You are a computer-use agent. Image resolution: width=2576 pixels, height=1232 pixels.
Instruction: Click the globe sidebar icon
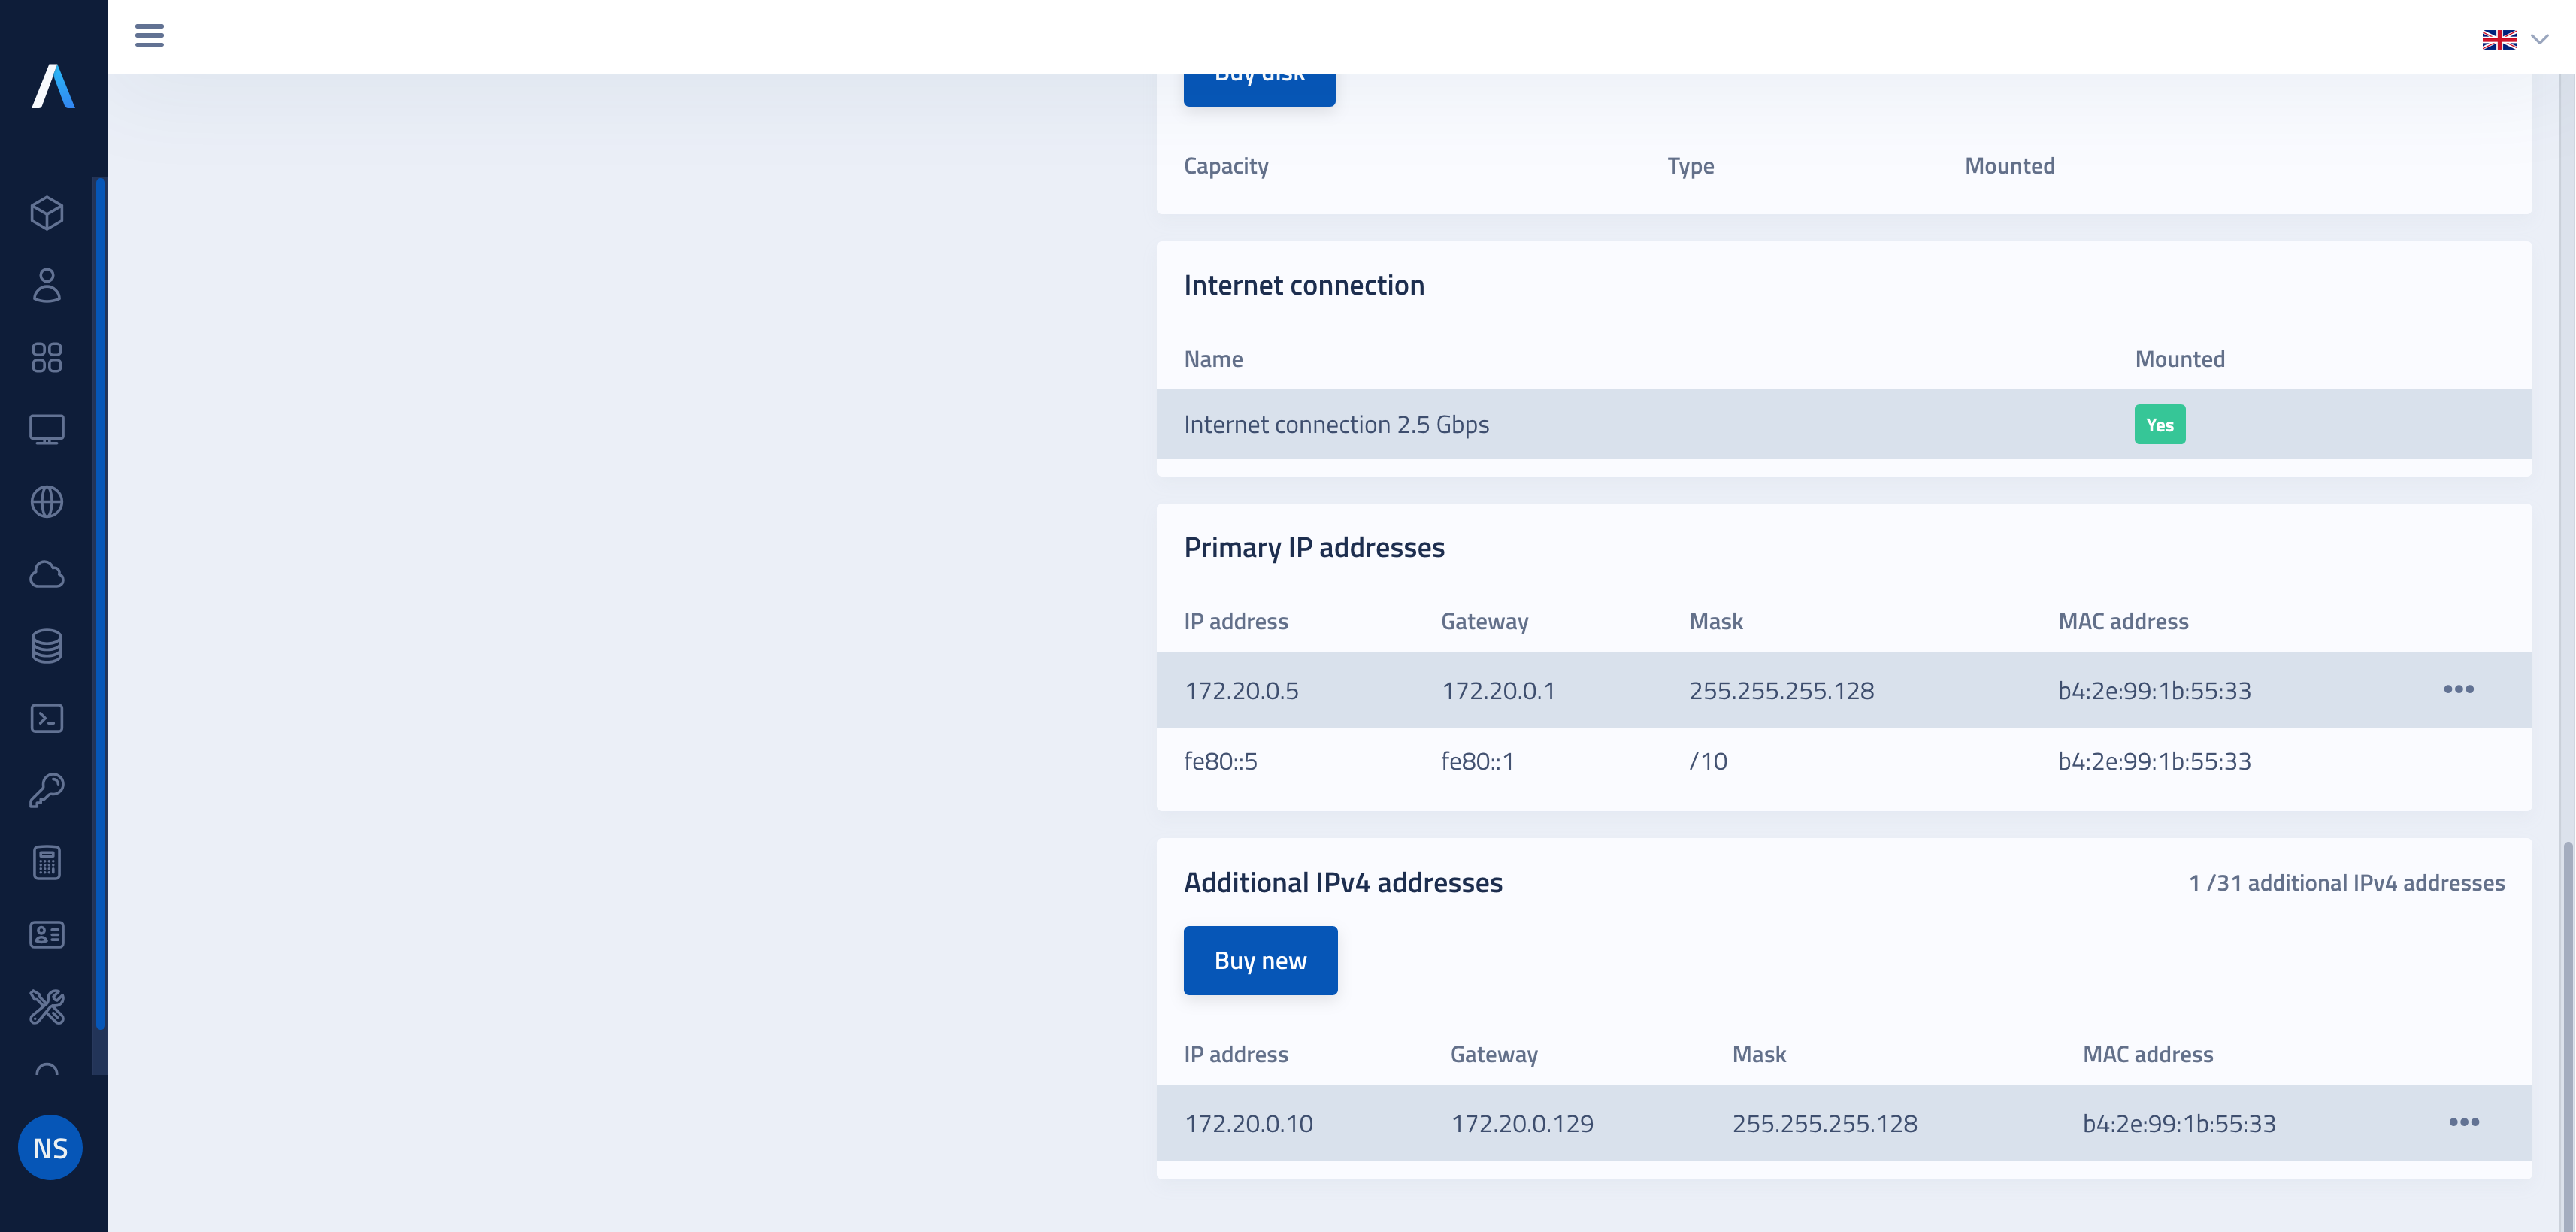pos(47,502)
